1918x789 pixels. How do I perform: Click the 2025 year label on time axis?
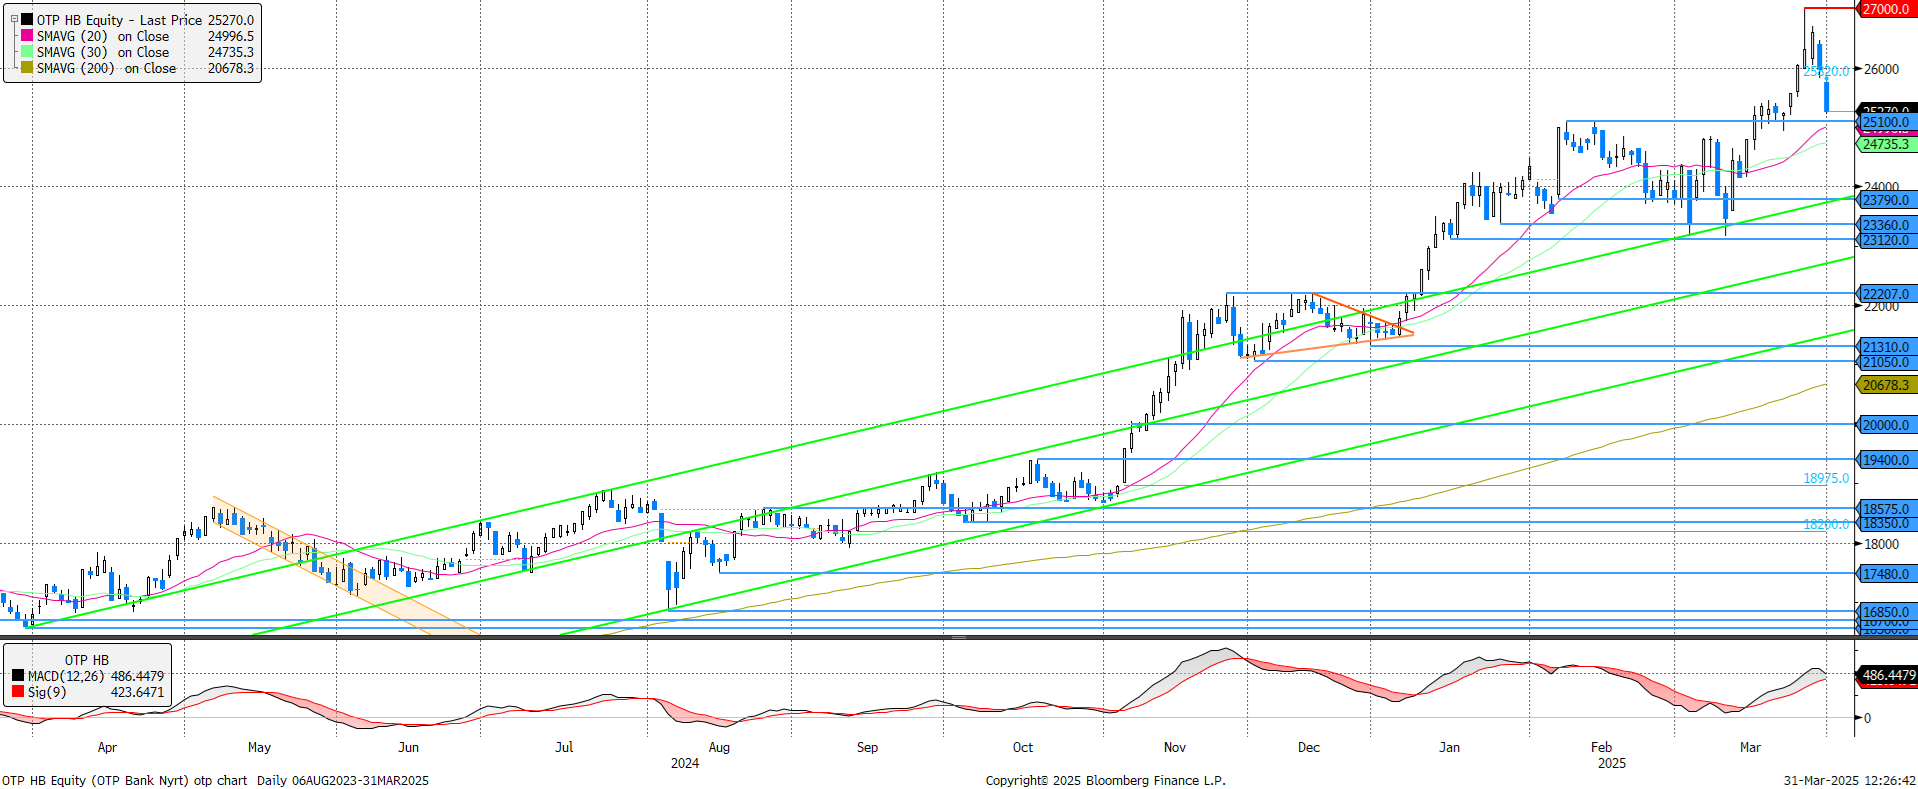(x=1611, y=764)
